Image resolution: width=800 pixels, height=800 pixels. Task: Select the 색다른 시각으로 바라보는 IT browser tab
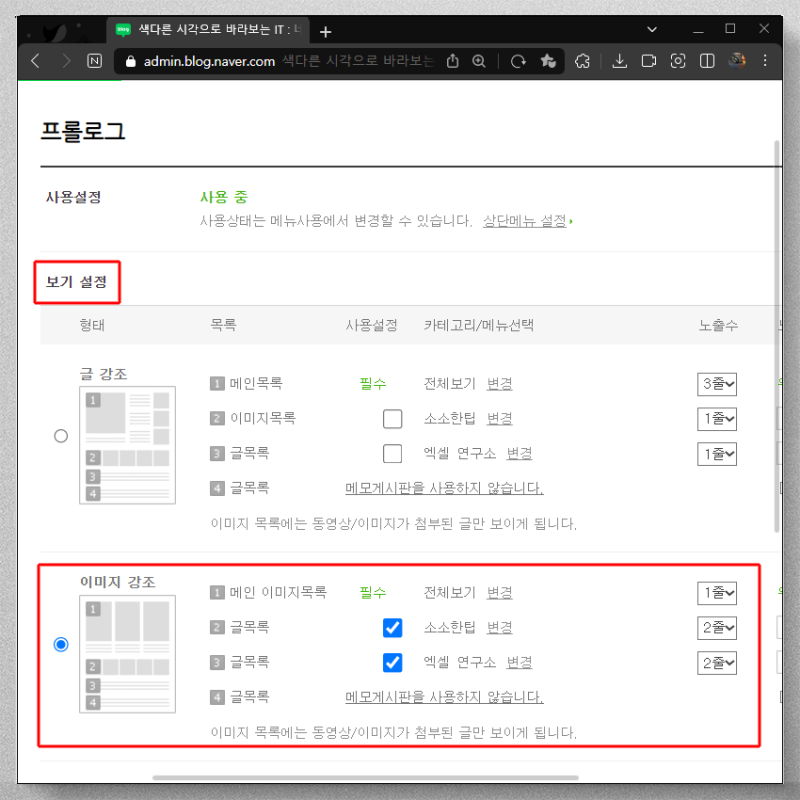coord(208,30)
